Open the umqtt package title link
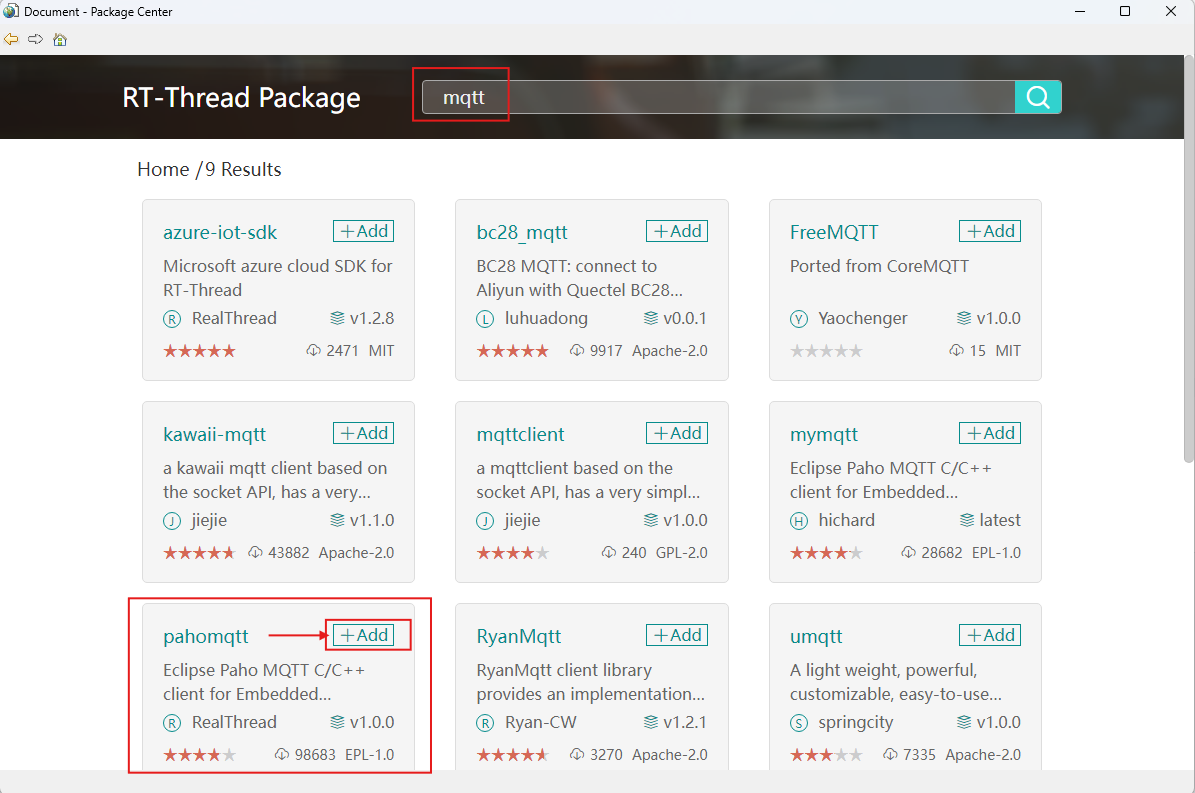 816,636
